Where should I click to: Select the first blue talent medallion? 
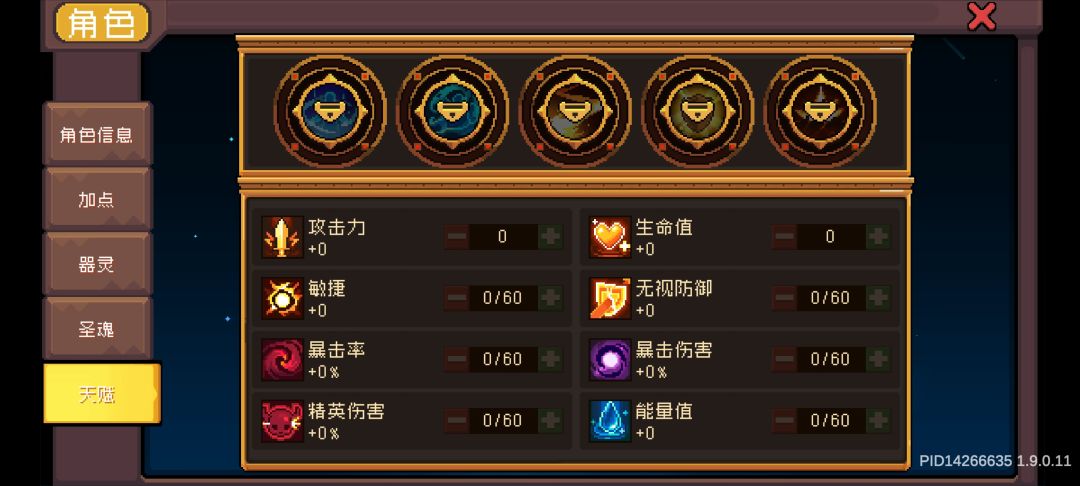[330, 112]
